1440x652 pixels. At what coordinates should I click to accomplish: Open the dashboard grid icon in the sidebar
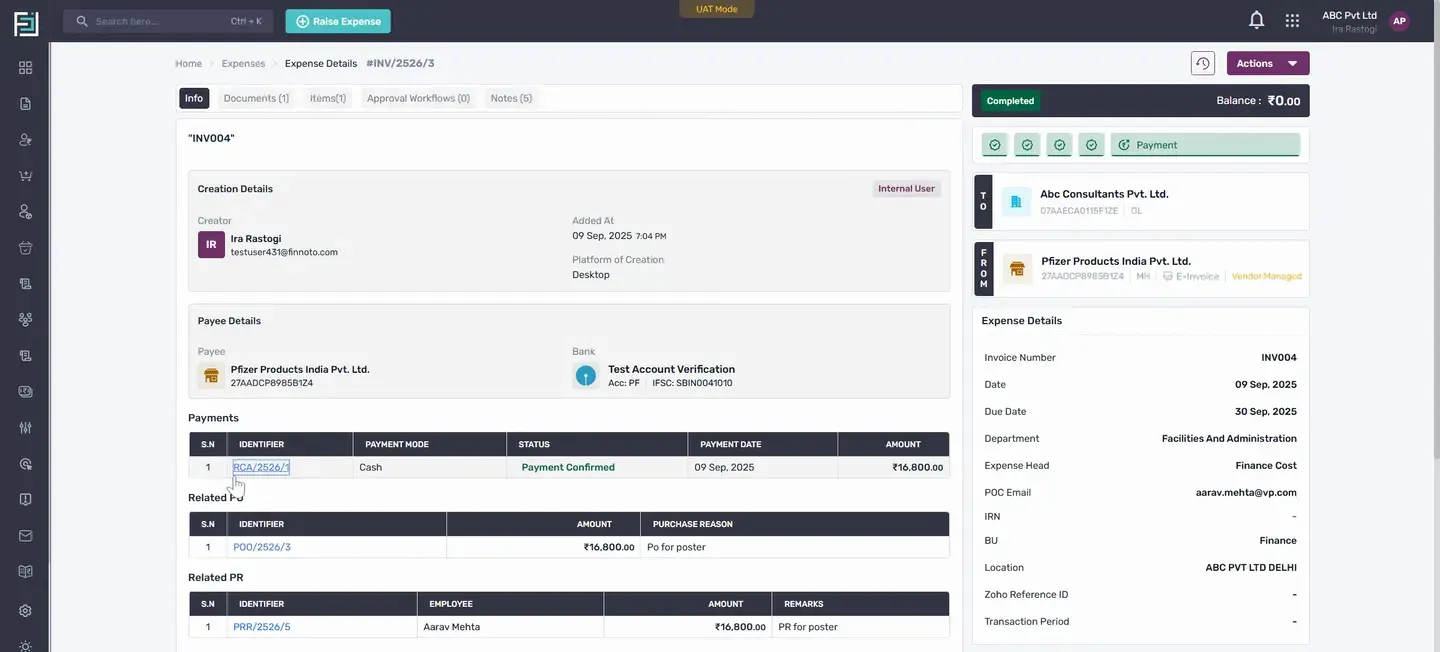26,68
